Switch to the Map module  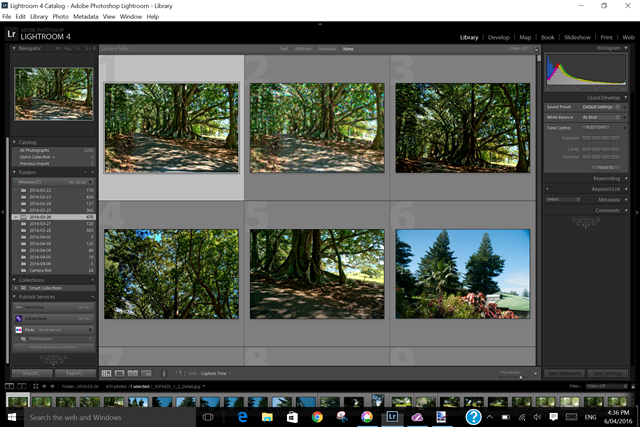click(x=525, y=37)
